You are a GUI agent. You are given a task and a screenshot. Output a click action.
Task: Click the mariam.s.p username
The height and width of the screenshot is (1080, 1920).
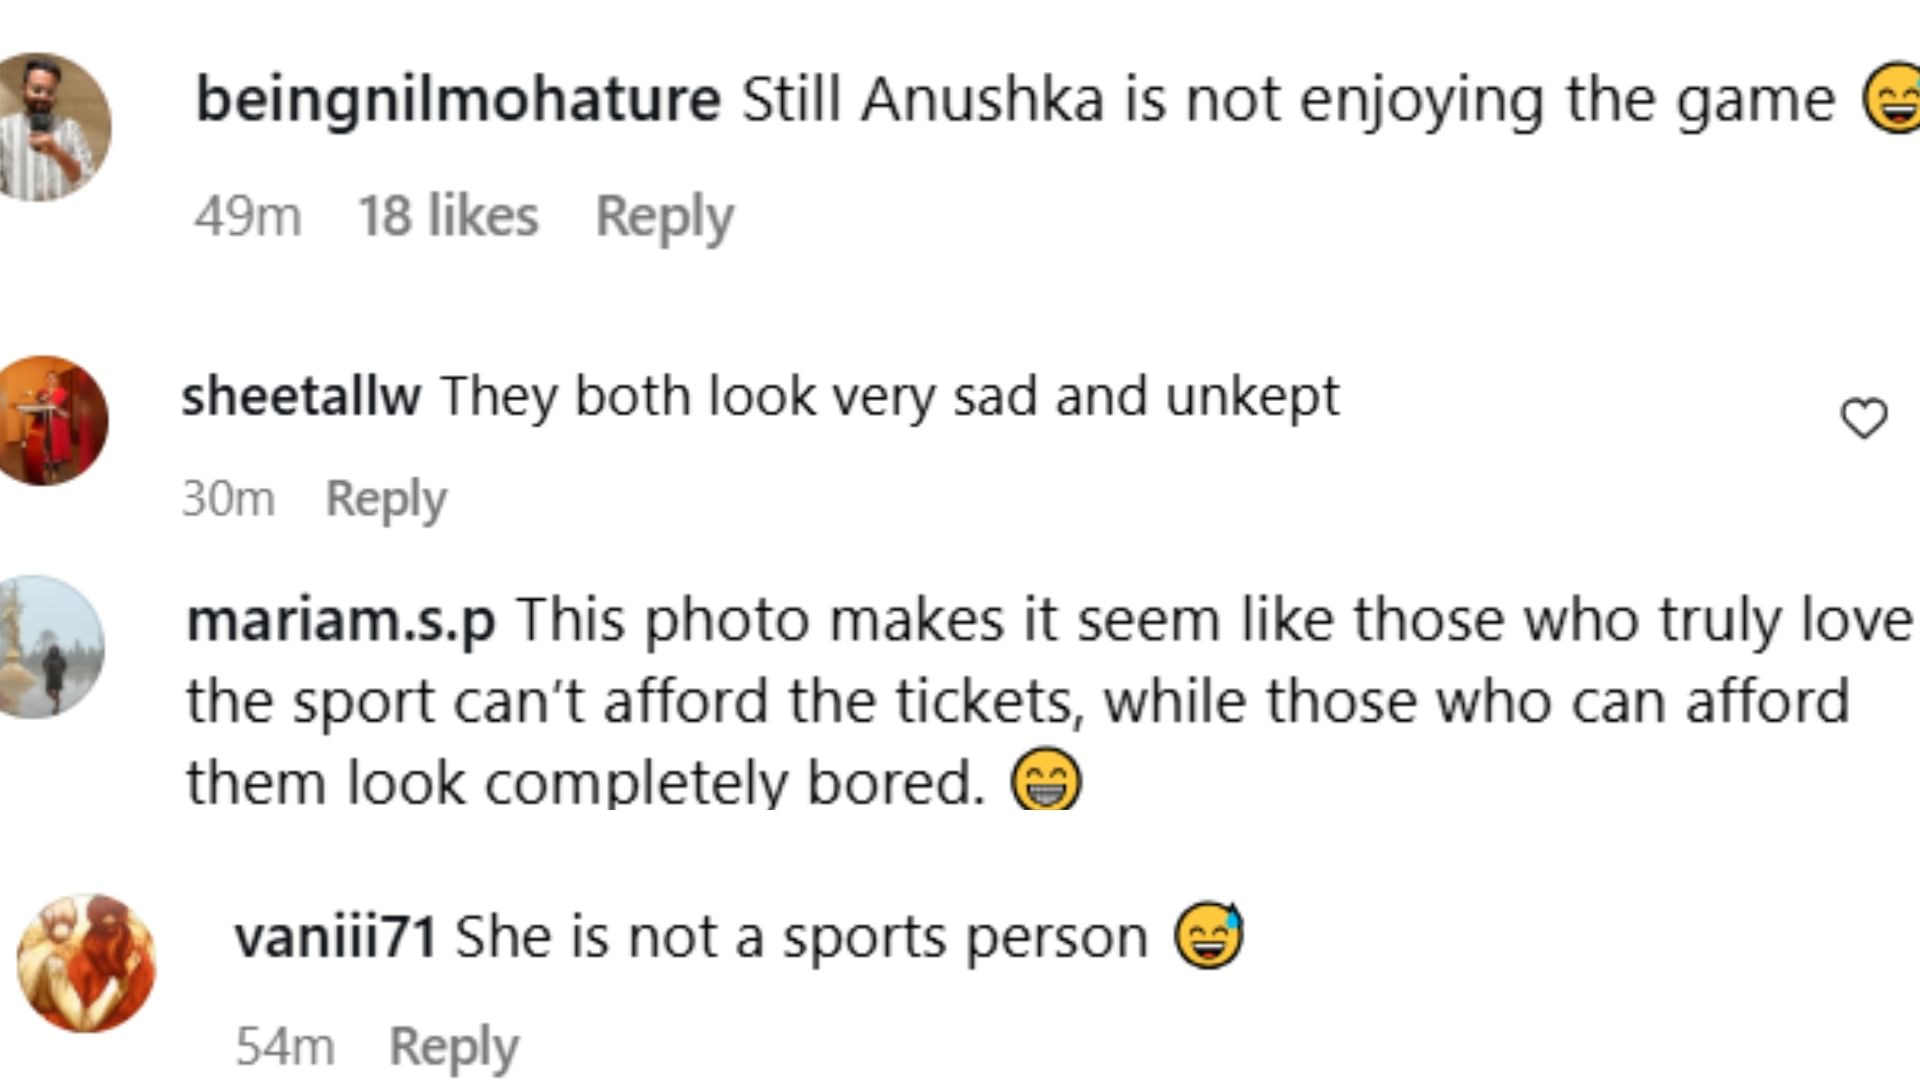[341, 620]
